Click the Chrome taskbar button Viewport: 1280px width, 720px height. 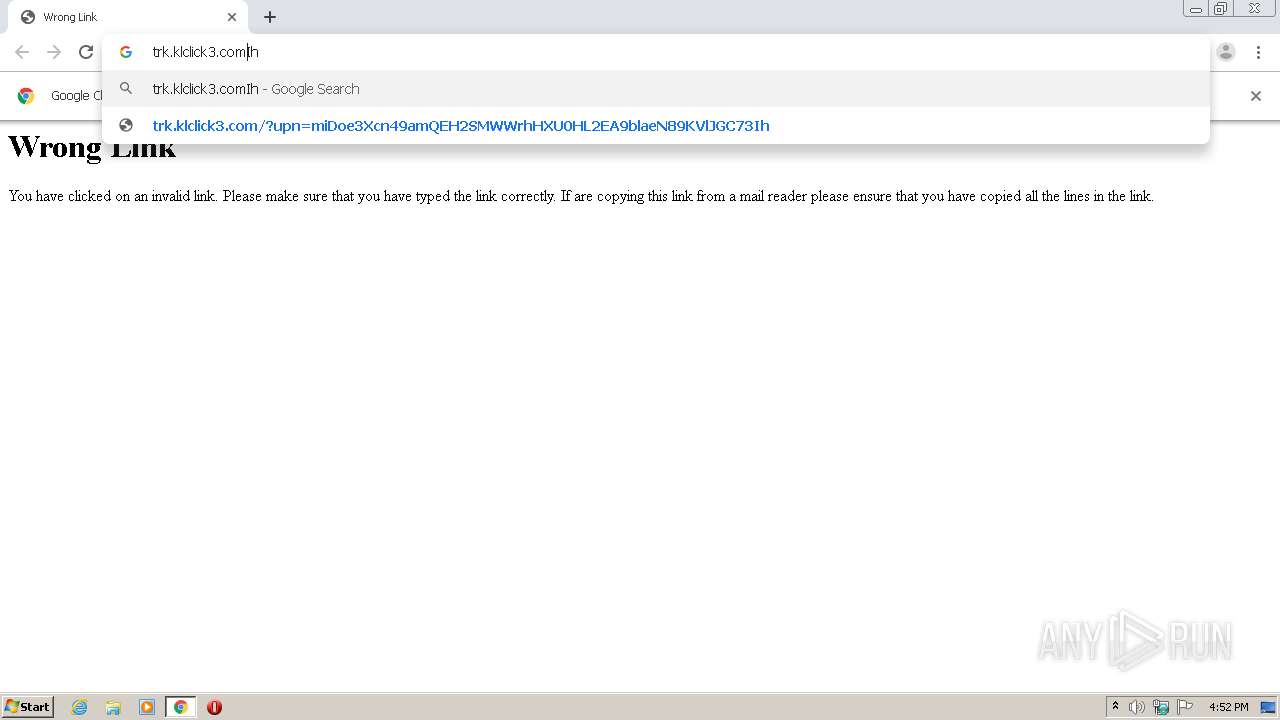pyautogui.click(x=180, y=707)
